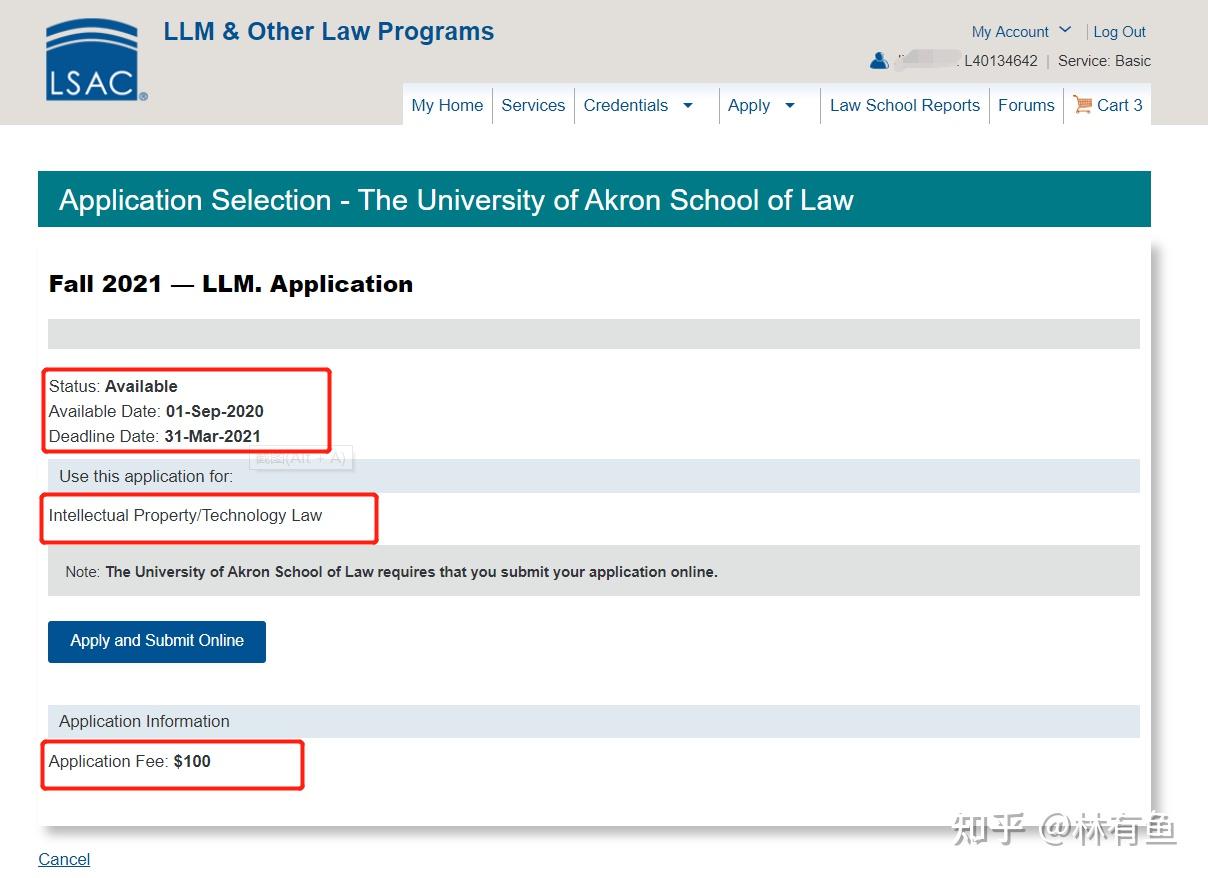This screenshot has width=1208, height=878.
Task: Switch to the My Home tab
Action: [x=447, y=104]
